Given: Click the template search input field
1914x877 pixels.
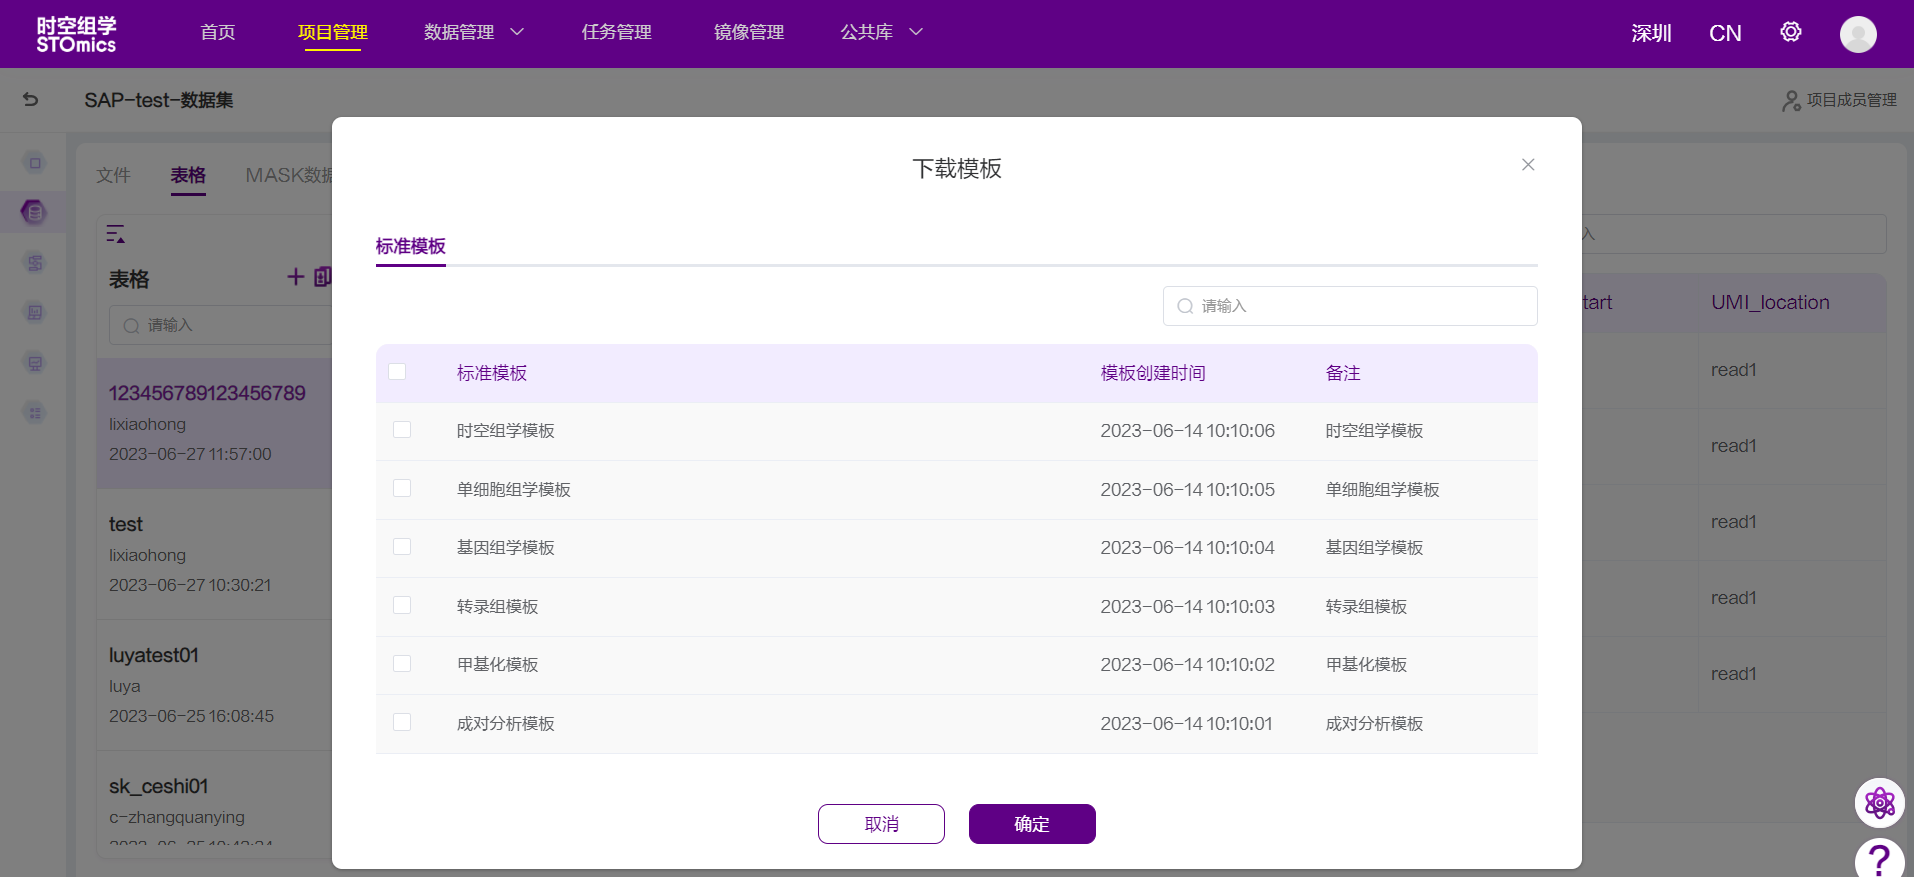Looking at the screenshot, I should click(x=1350, y=306).
